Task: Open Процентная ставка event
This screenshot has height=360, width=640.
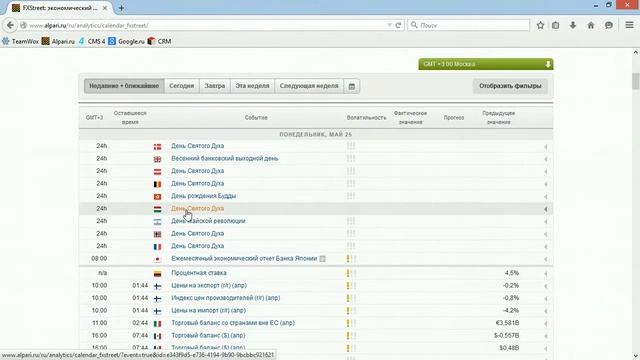Action: coord(199,273)
